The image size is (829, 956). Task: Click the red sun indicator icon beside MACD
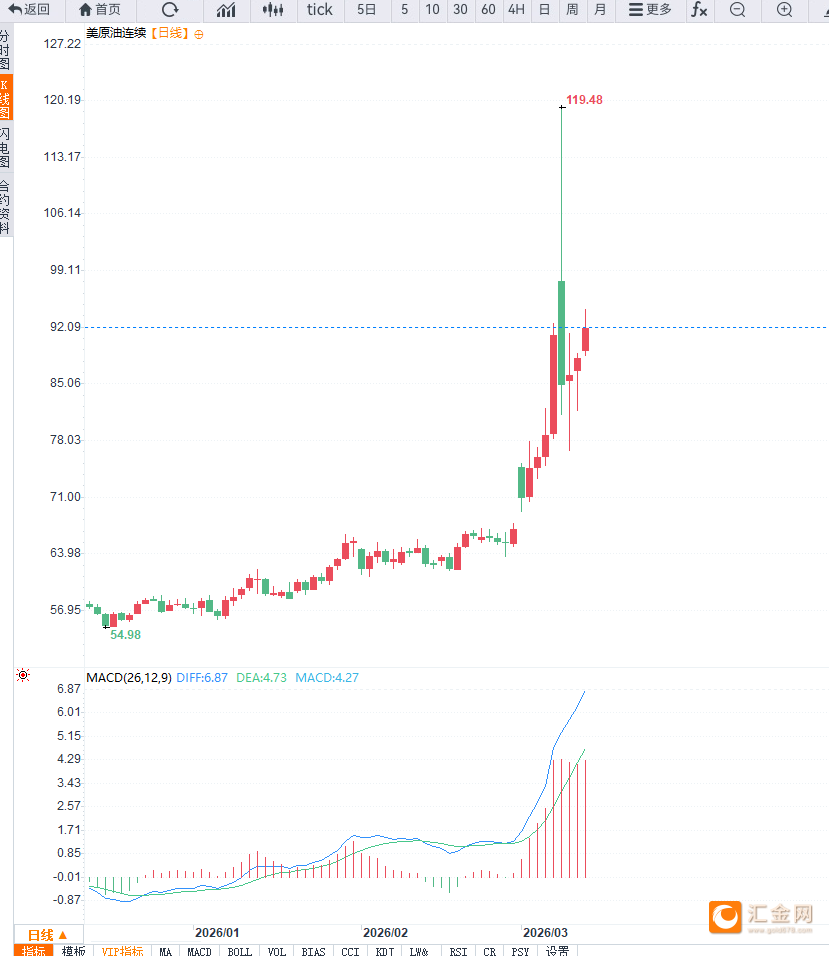click(23, 675)
